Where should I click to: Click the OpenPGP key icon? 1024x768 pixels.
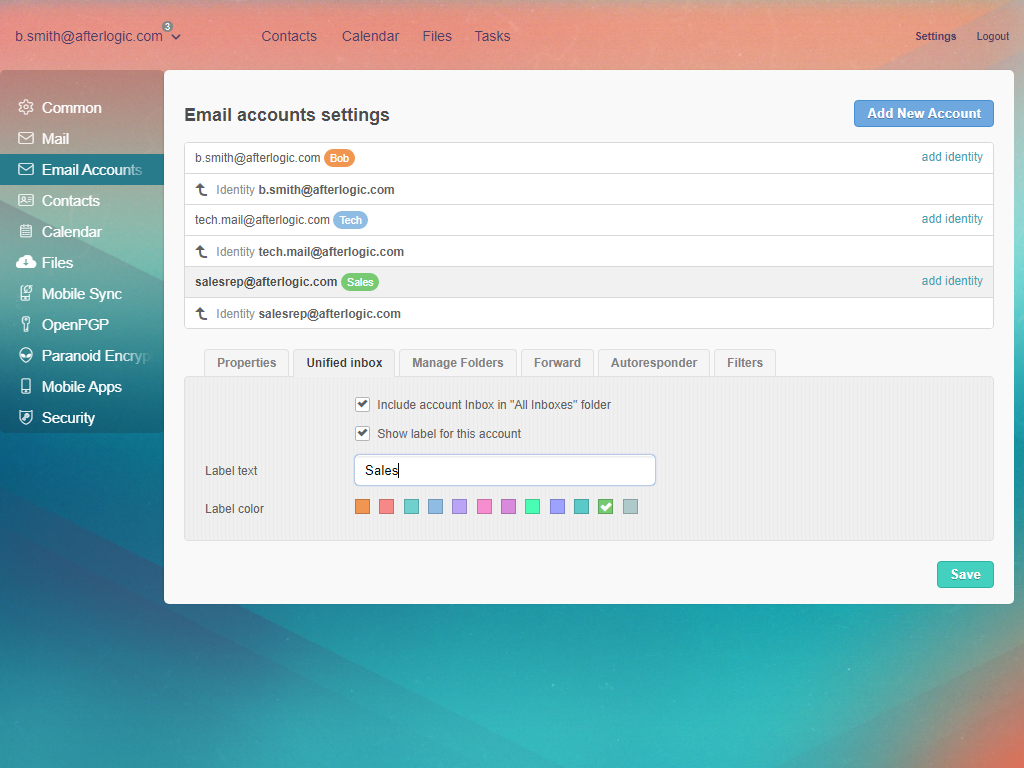[26, 325]
